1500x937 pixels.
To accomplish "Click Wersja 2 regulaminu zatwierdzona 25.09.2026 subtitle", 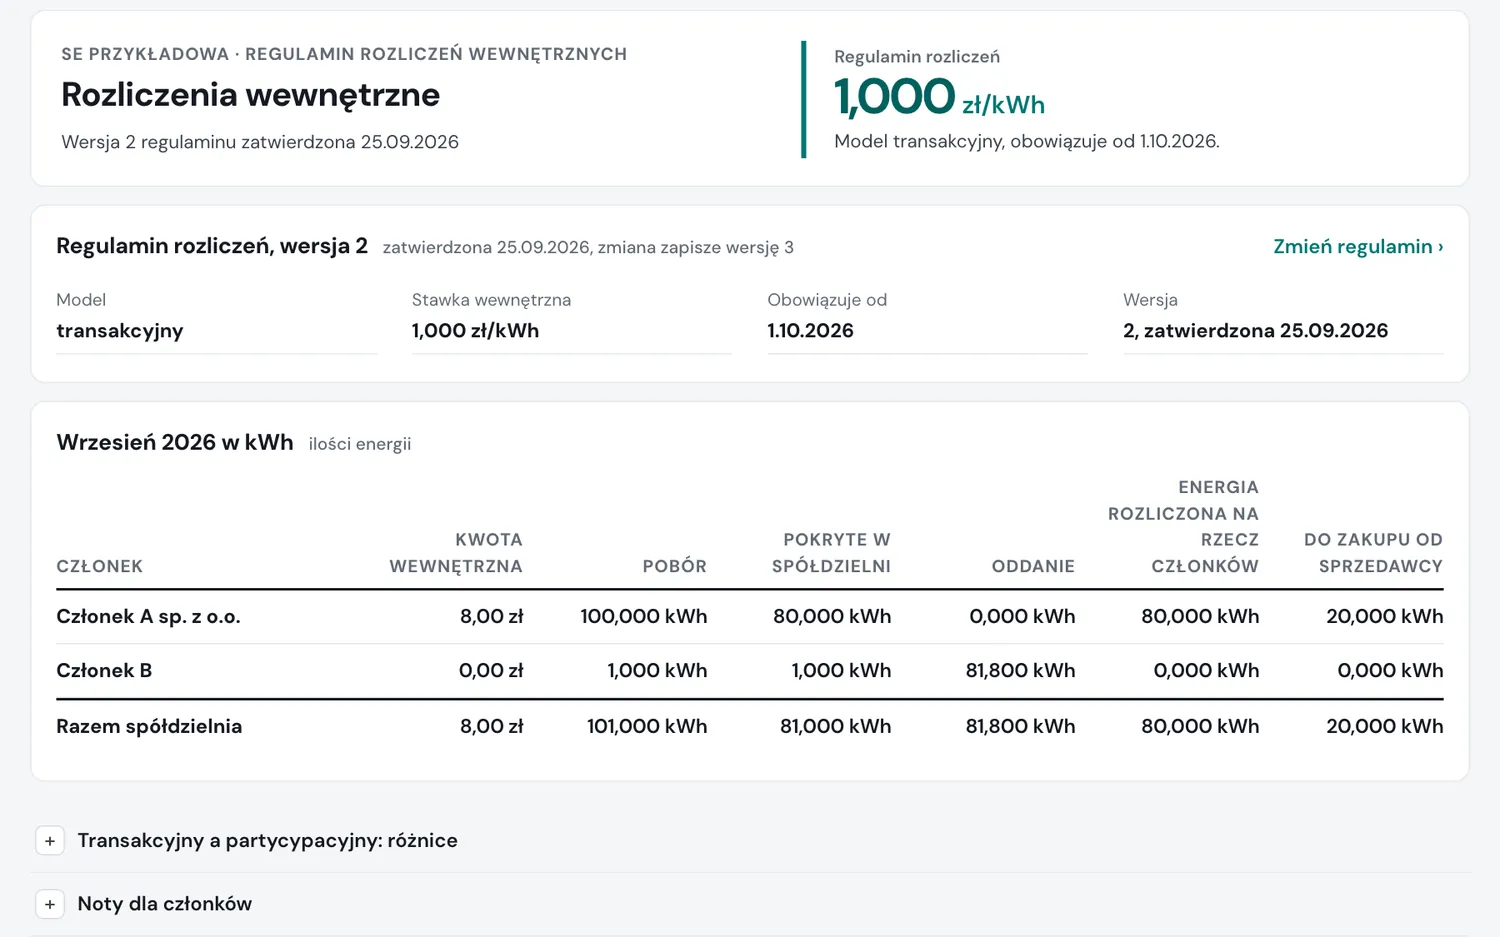I will click(260, 142).
